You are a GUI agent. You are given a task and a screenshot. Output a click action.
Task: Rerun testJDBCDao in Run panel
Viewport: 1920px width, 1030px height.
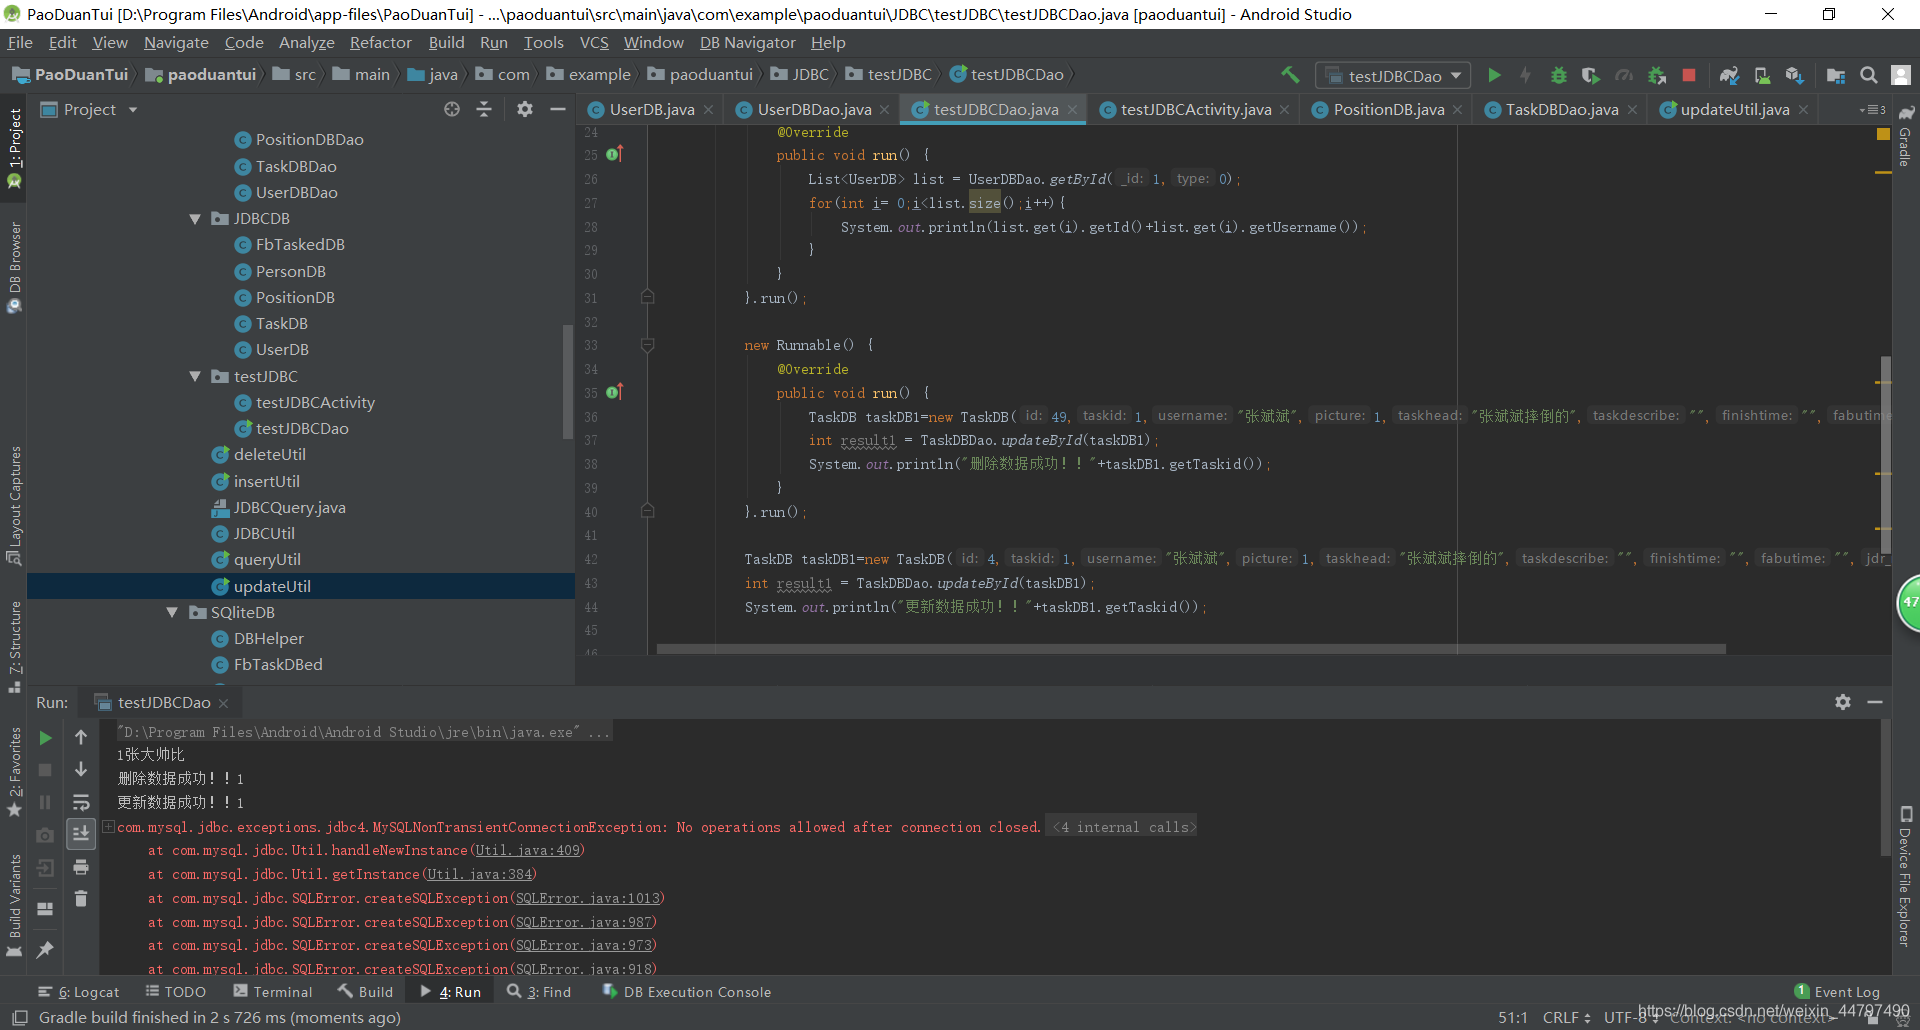[x=45, y=738]
